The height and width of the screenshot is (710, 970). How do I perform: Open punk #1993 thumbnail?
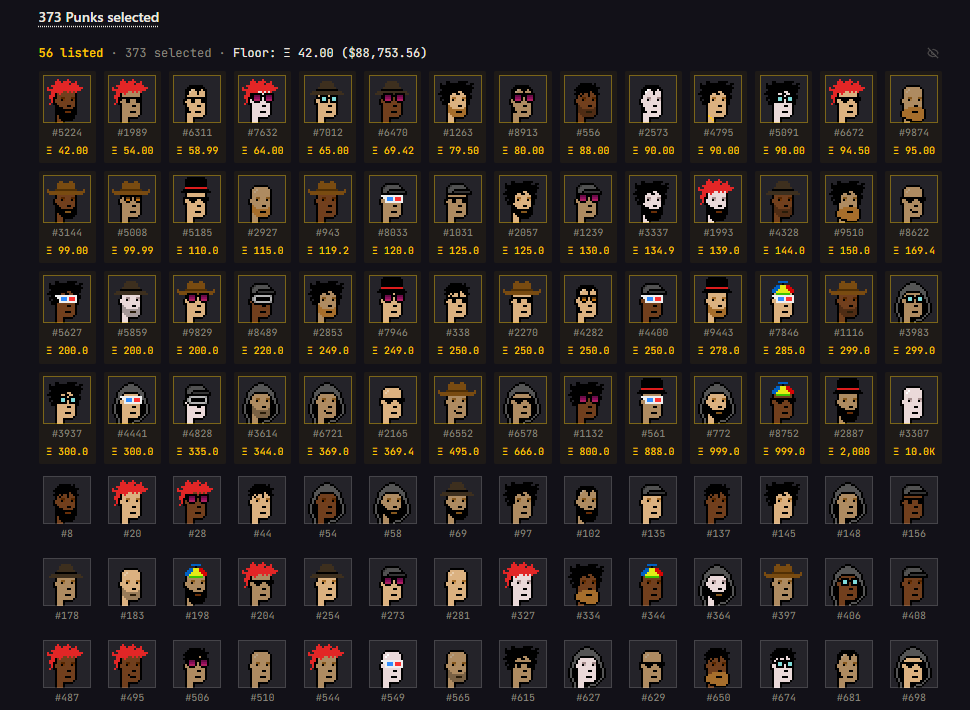[718, 199]
